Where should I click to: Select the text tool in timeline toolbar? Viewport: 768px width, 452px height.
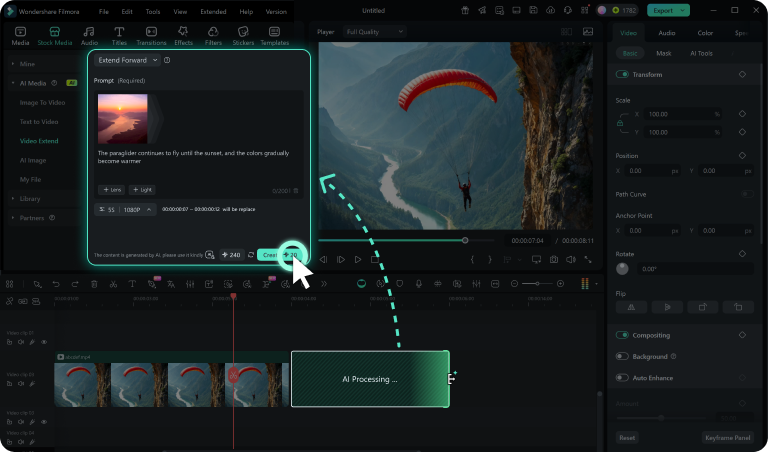click(x=132, y=284)
